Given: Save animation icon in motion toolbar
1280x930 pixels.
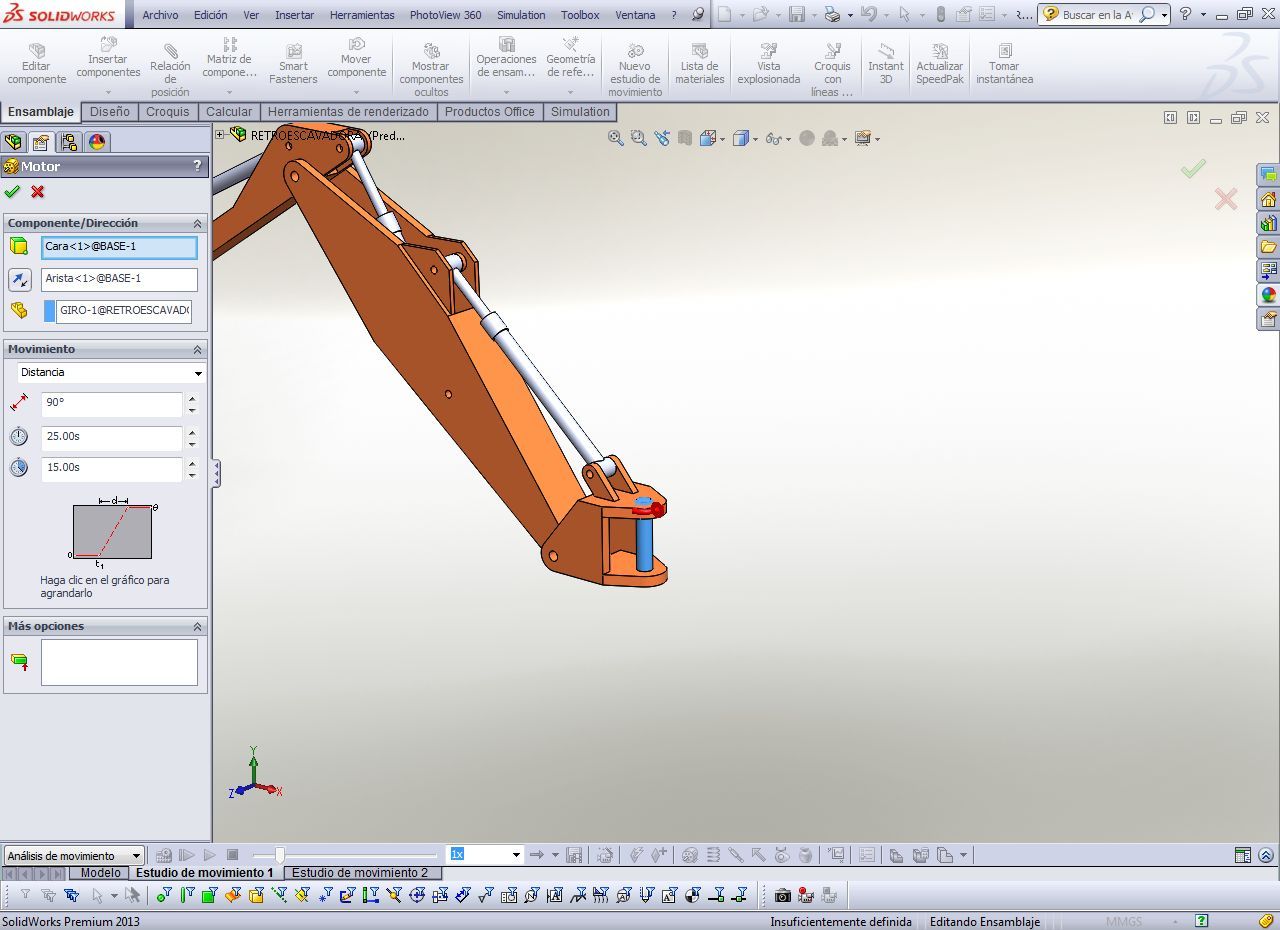Looking at the screenshot, I should [x=574, y=855].
